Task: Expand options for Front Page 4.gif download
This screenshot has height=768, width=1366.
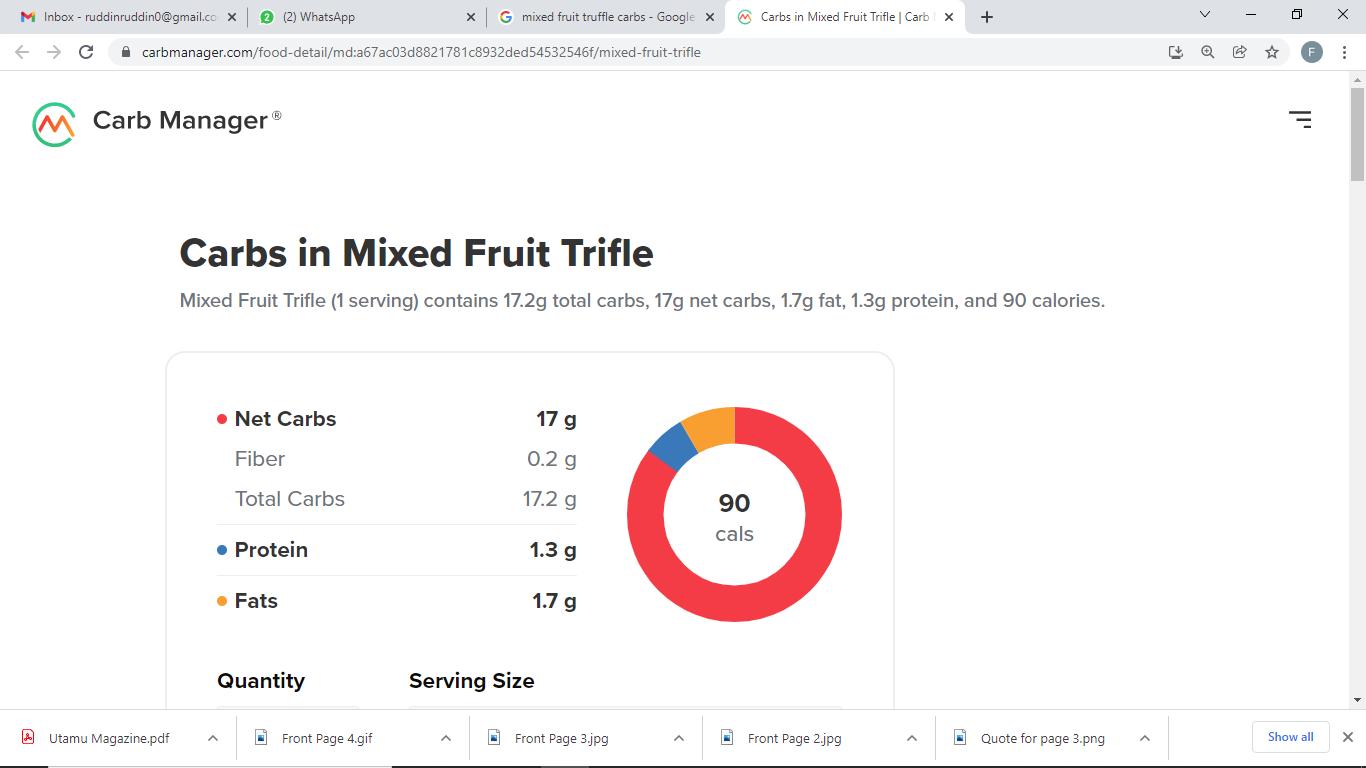Action: click(x=445, y=738)
